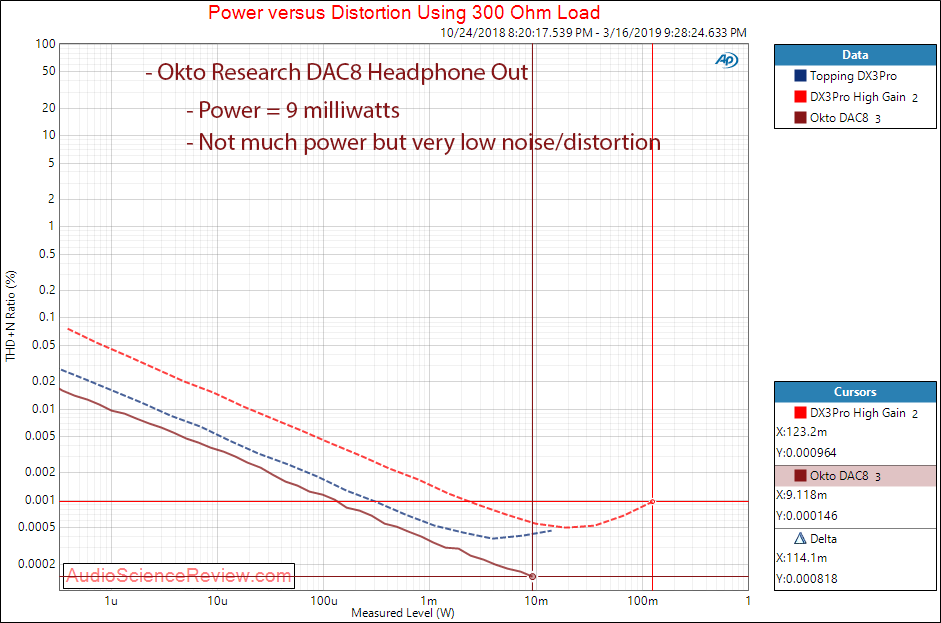This screenshot has height=623, width=941.
Task: Click the "0.0005" tick label on vertical axis
Action: pos(37,527)
